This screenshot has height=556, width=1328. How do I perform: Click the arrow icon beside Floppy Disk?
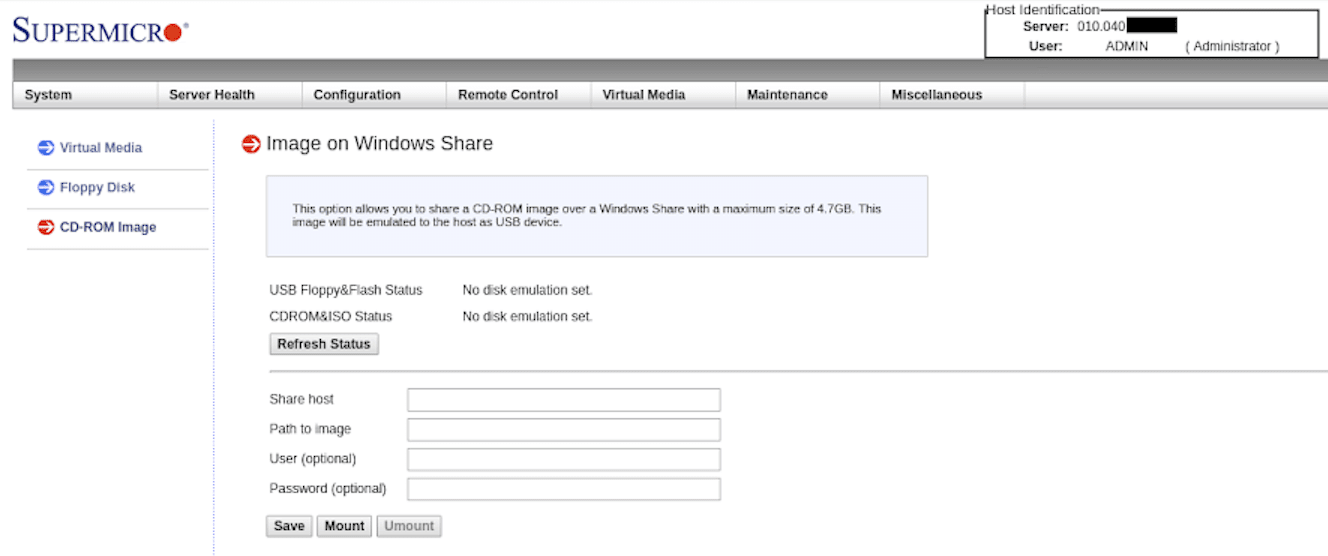(x=46, y=188)
